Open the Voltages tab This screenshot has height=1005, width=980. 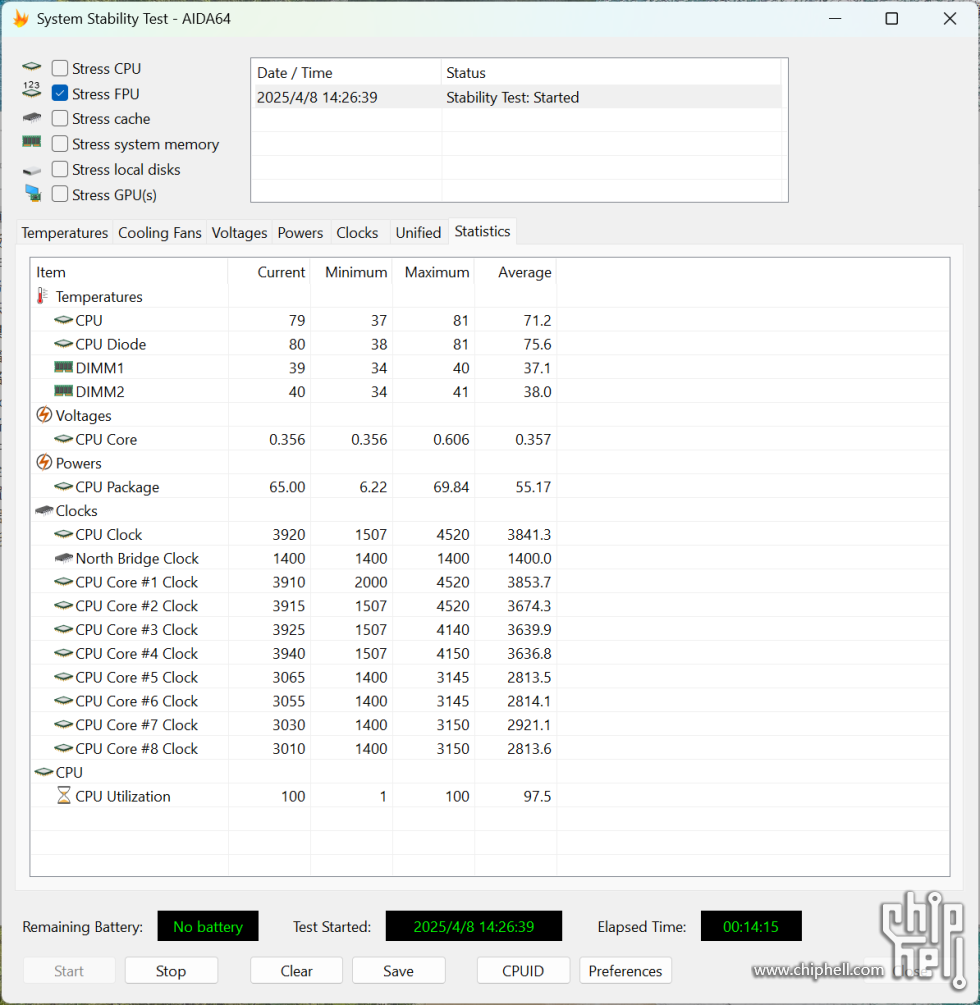[239, 233]
